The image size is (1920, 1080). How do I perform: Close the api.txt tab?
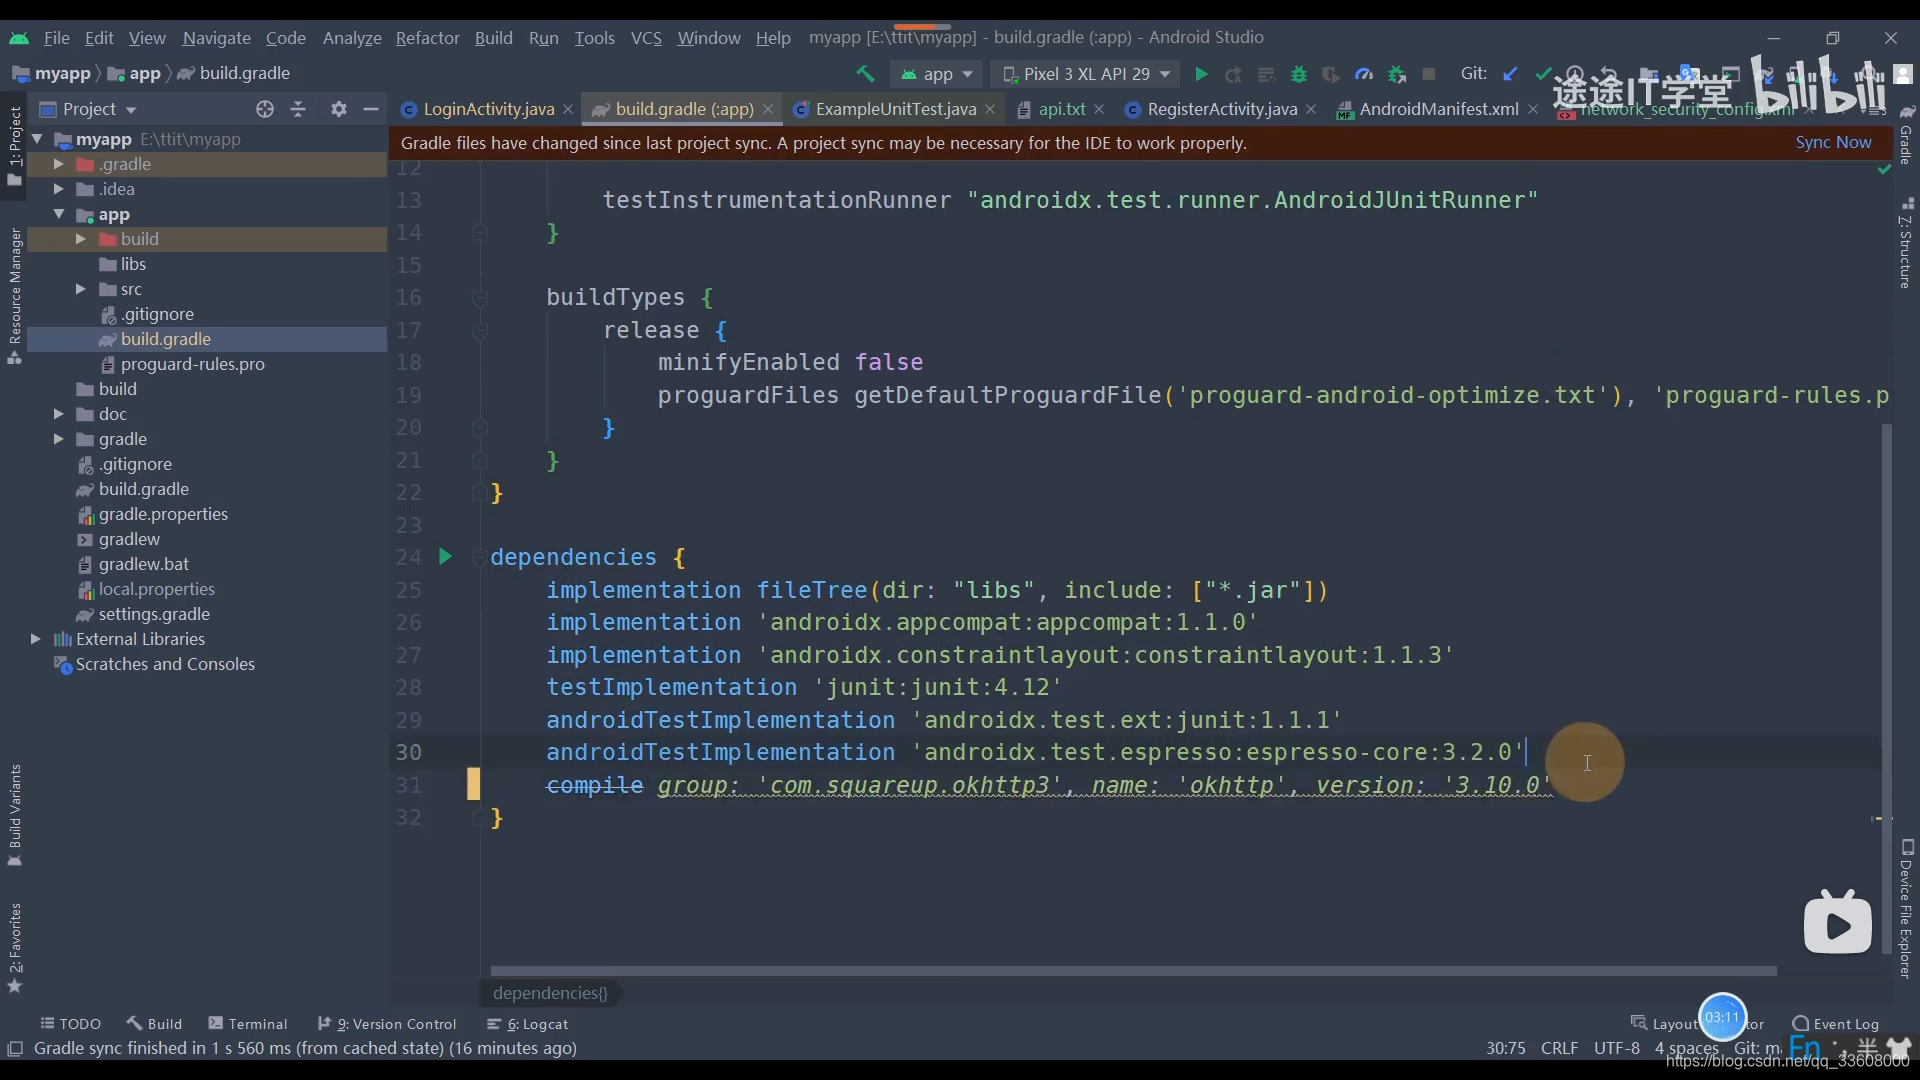pyautogui.click(x=1099, y=109)
